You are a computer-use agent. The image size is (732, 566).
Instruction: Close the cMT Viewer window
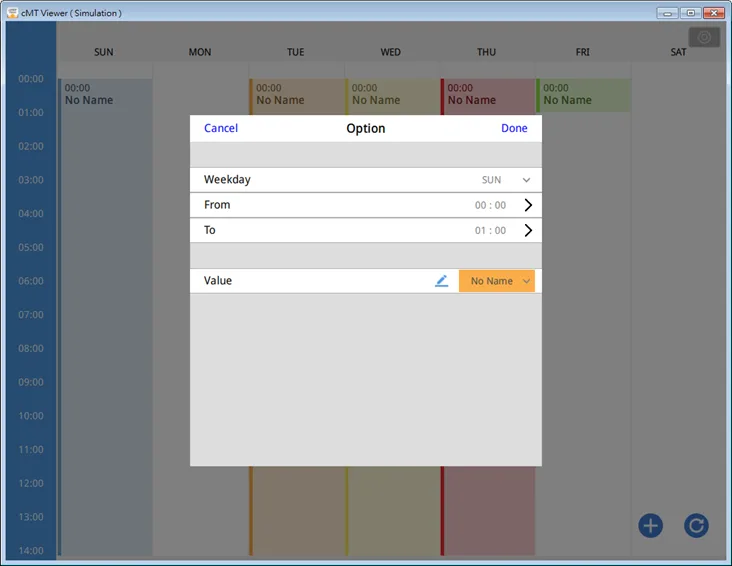[714, 13]
